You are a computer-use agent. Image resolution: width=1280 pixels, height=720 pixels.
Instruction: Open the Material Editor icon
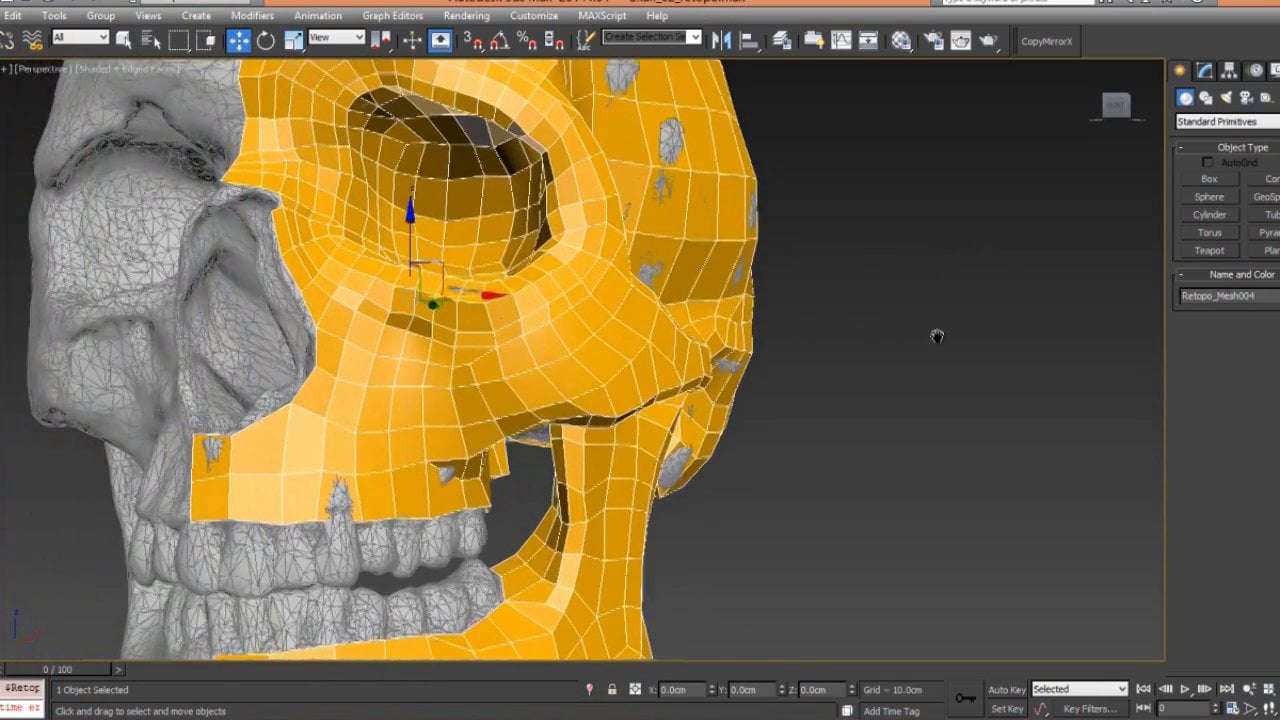click(901, 40)
